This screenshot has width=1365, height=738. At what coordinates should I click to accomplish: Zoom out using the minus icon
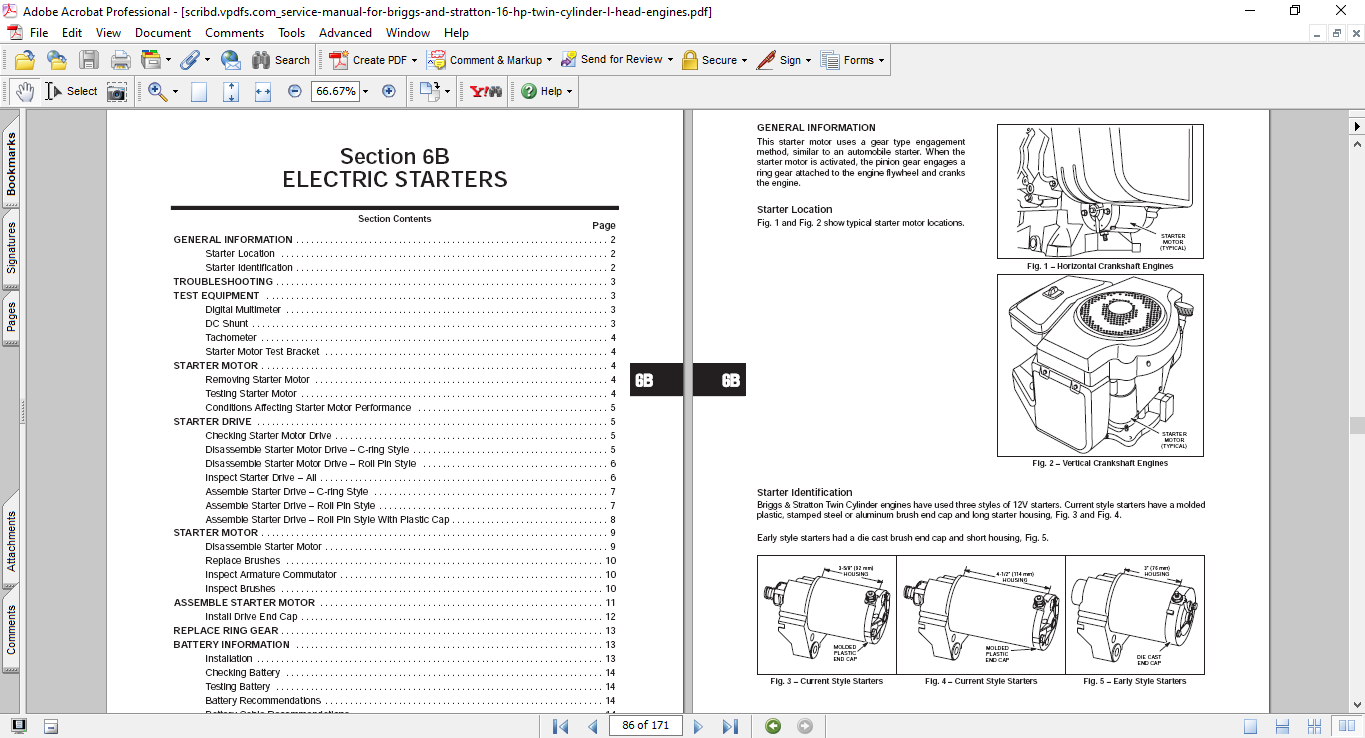point(294,91)
